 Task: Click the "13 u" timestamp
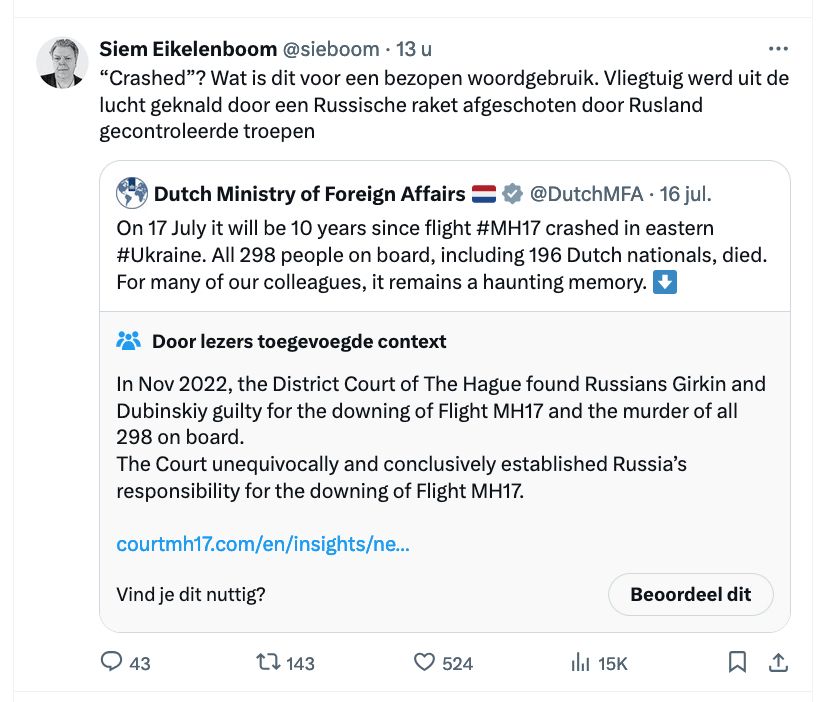[414, 49]
